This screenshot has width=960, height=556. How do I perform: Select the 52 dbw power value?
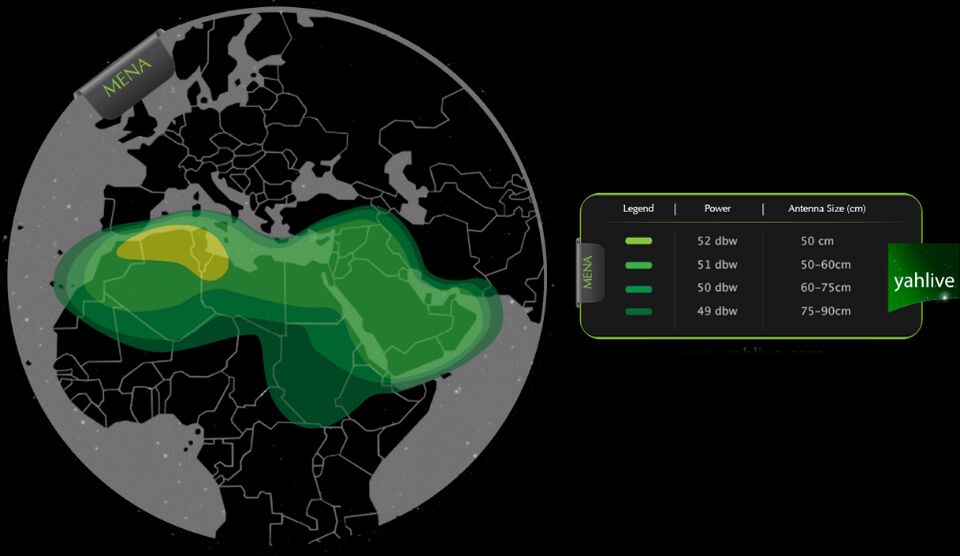(x=717, y=241)
